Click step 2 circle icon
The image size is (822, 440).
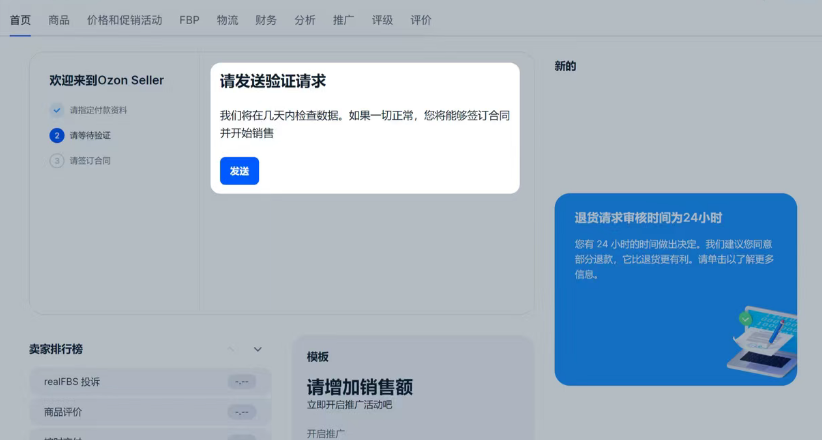click(x=57, y=135)
